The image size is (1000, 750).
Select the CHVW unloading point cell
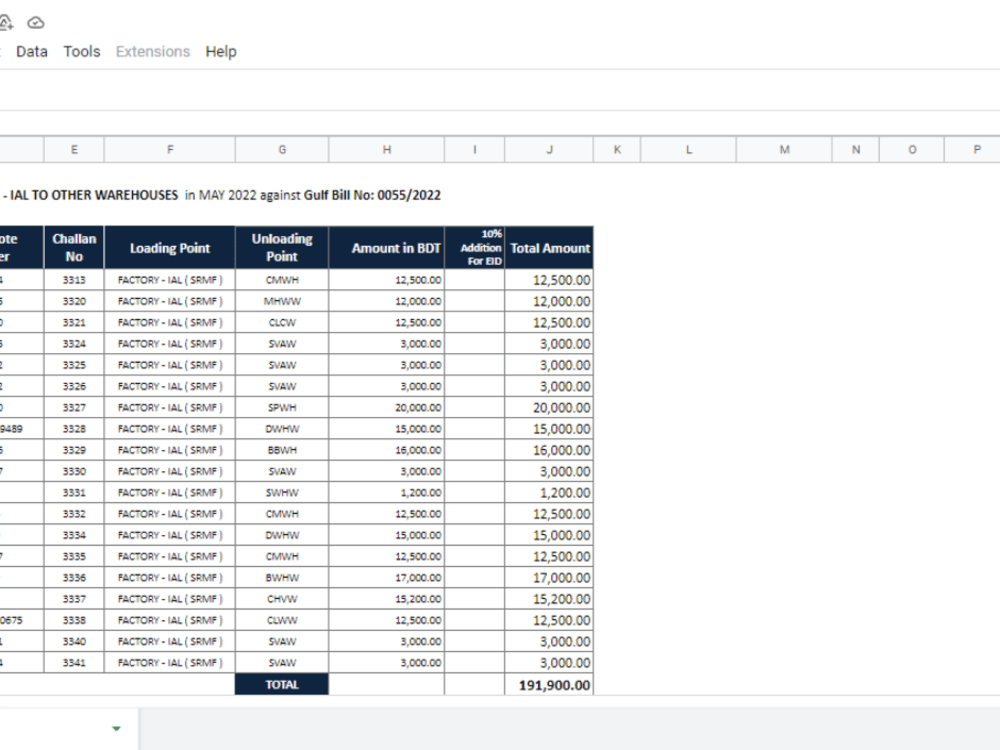point(282,599)
